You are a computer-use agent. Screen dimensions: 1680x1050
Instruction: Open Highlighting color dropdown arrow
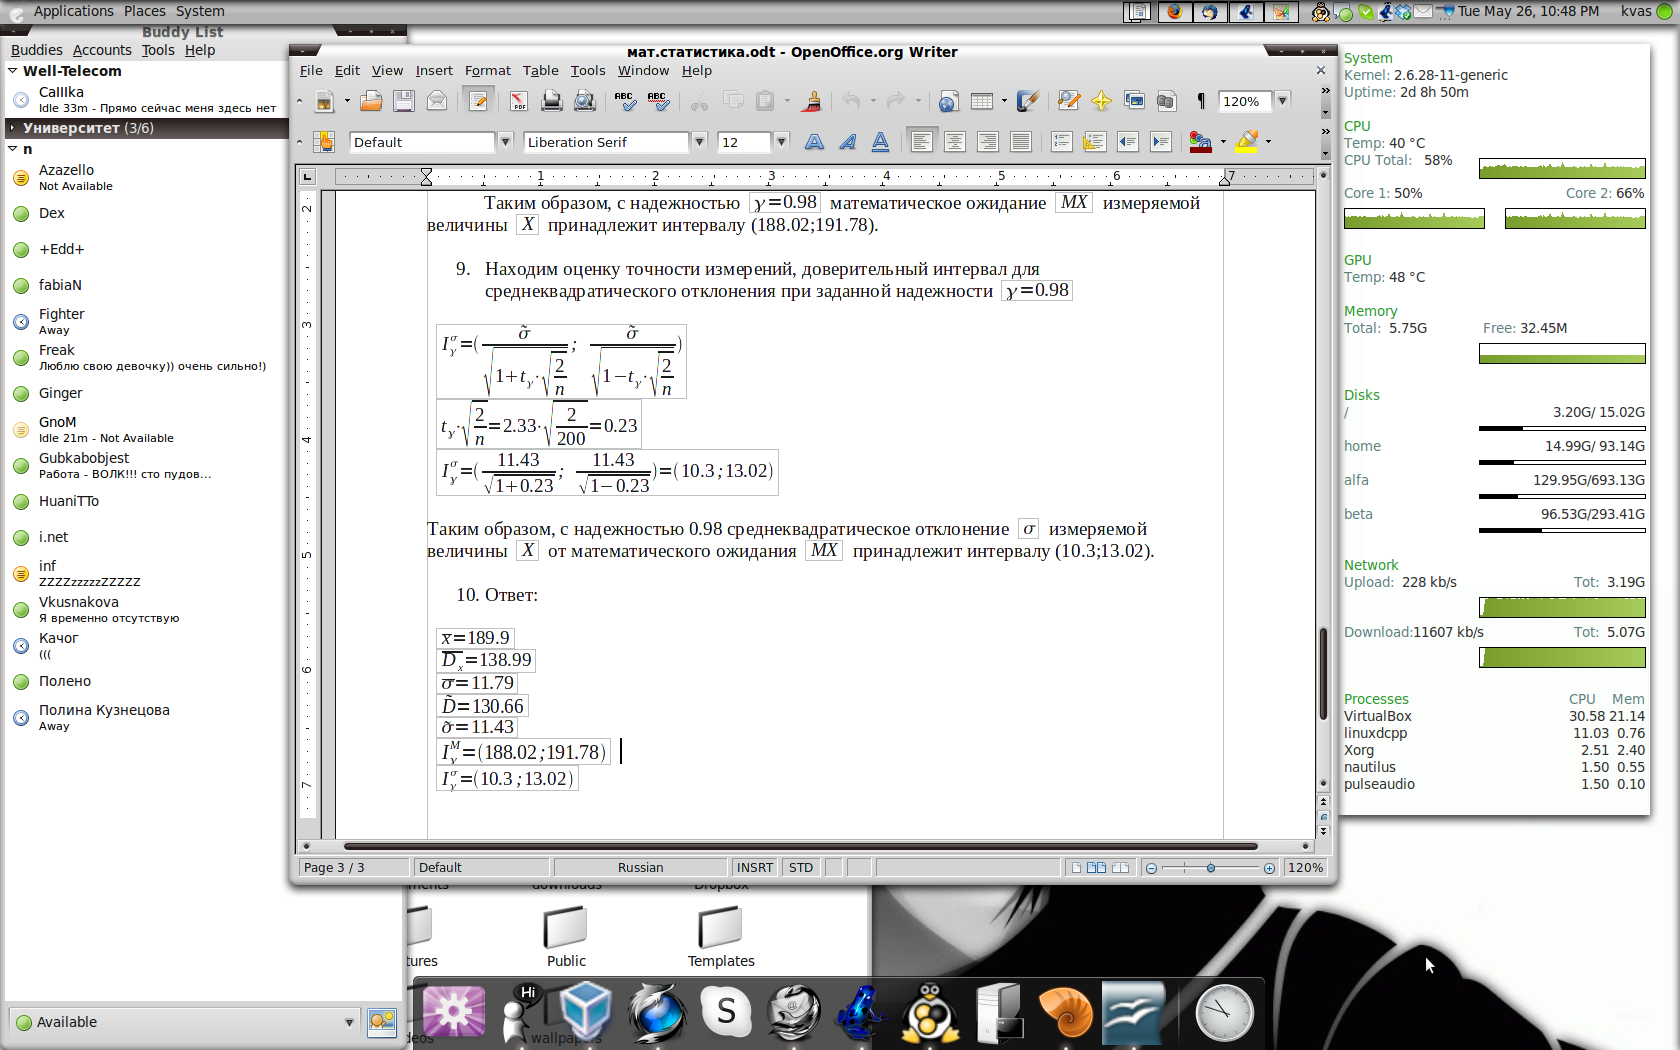(x=1268, y=142)
